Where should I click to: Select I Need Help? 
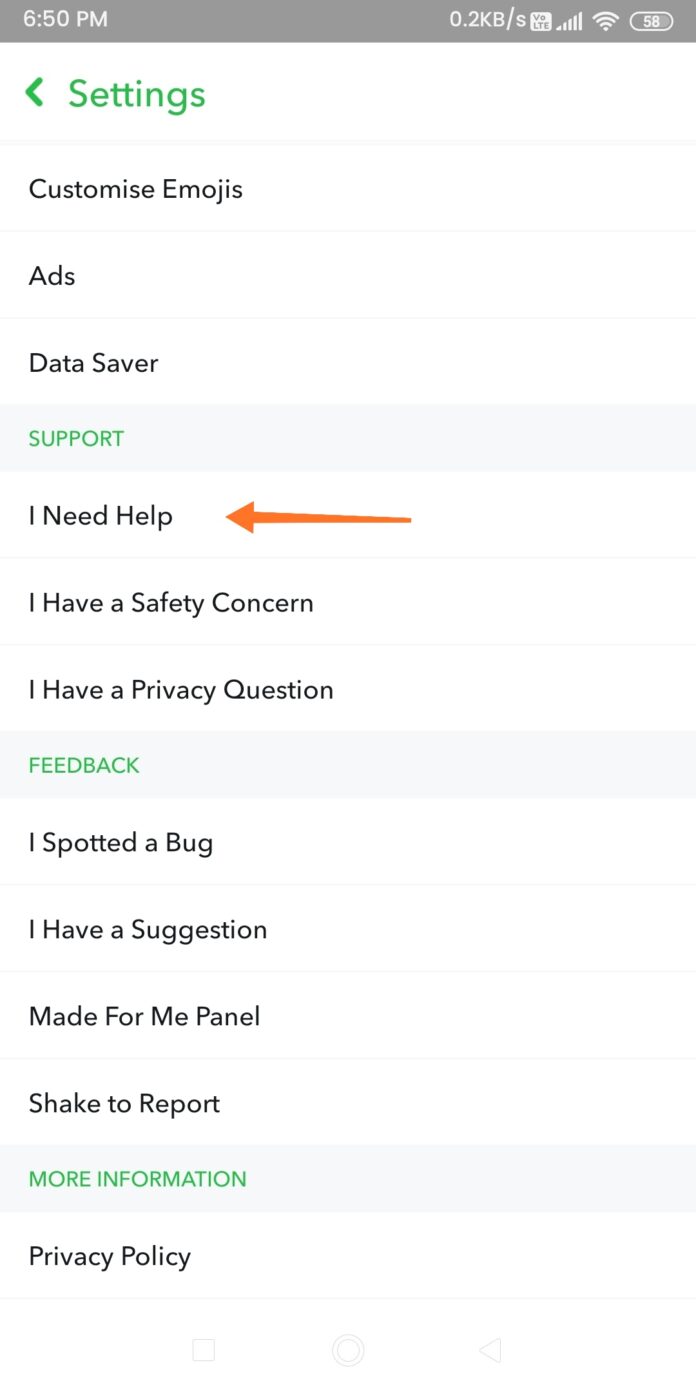(101, 516)
